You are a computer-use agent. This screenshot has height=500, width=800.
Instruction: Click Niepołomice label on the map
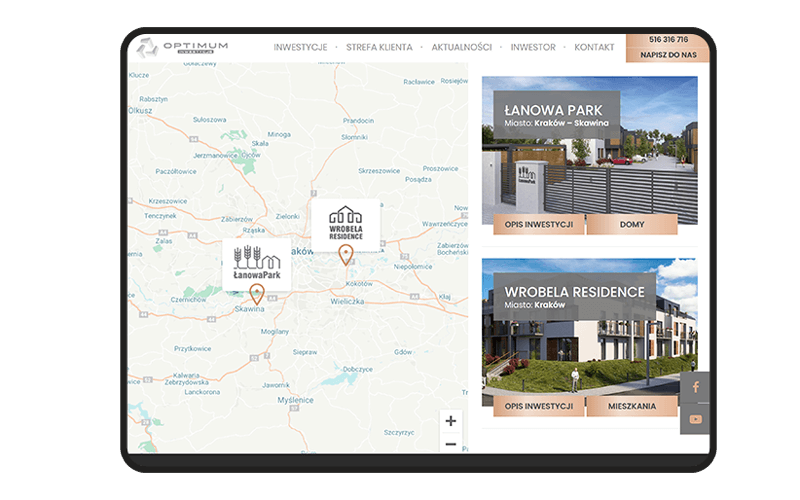coord(413,267)
